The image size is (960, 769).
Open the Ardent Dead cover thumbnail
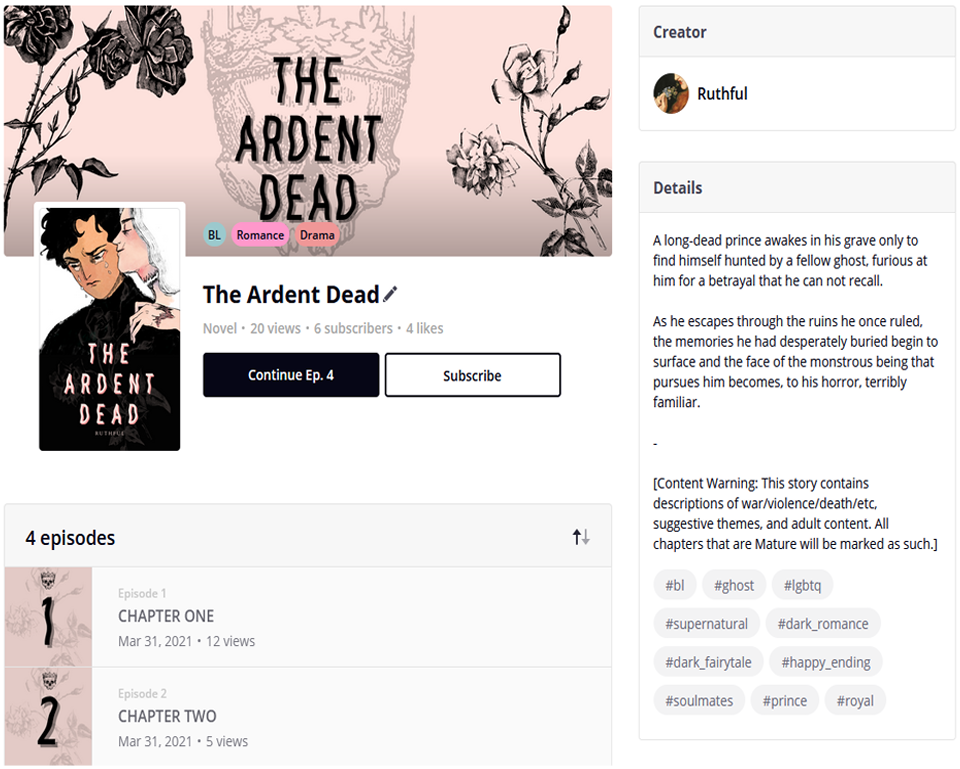click(110, 329)
